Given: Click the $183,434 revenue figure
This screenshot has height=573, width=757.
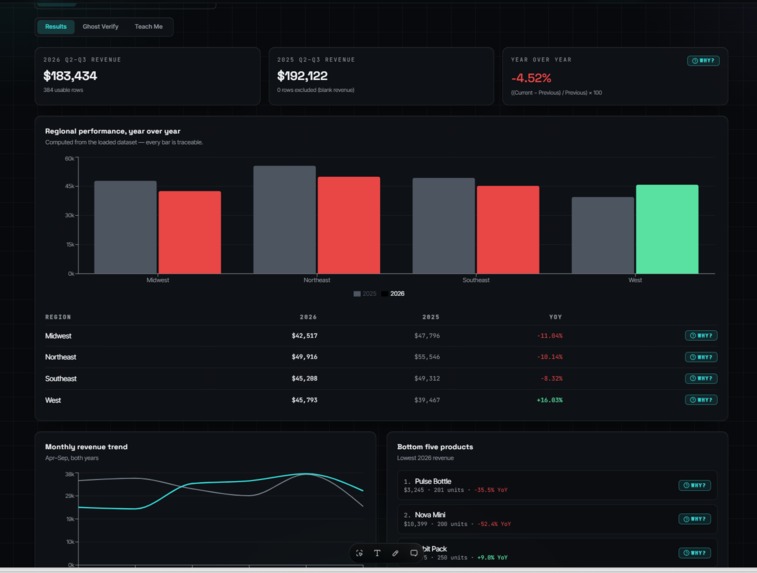Looking at the screenshot, I should tap(70, 76).
